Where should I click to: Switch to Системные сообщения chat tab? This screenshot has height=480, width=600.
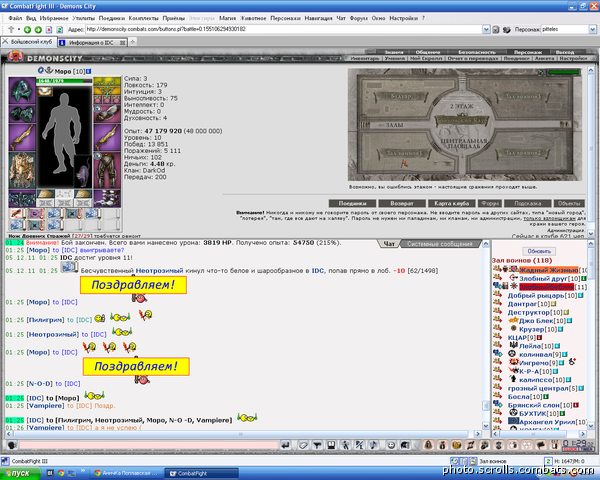pos(439,244)
